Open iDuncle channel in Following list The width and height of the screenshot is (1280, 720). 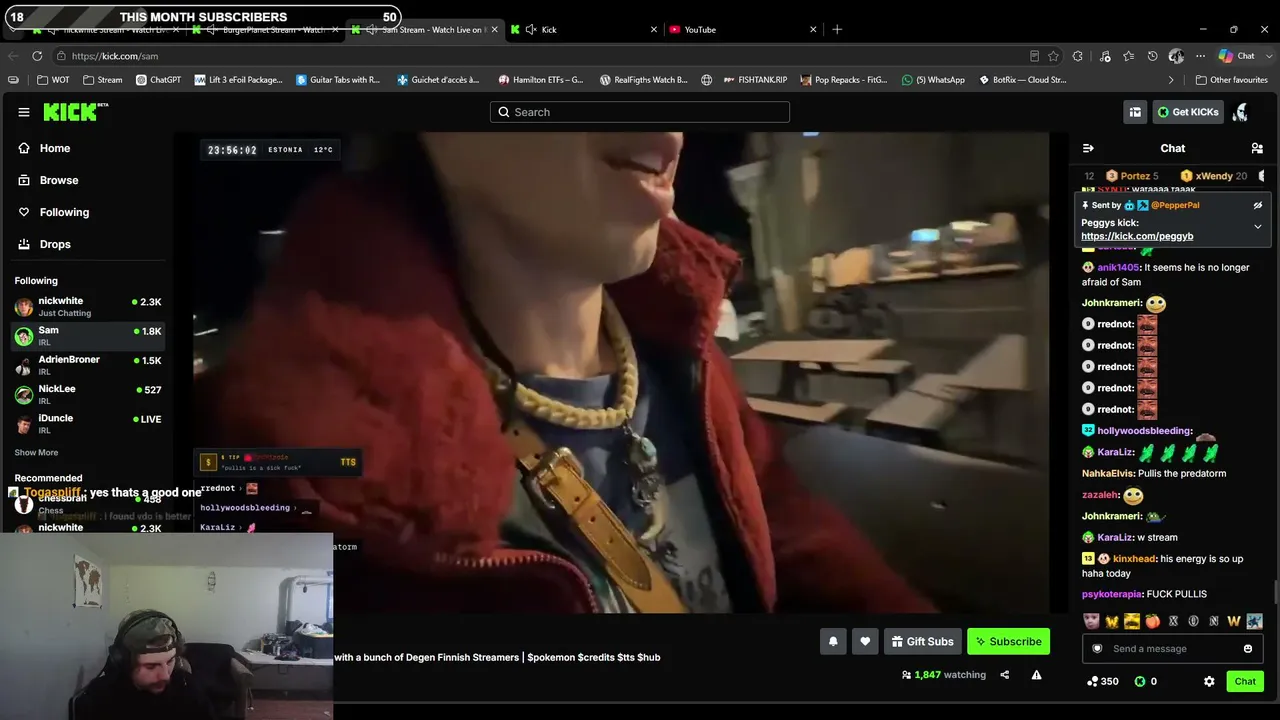click(88, 423)
